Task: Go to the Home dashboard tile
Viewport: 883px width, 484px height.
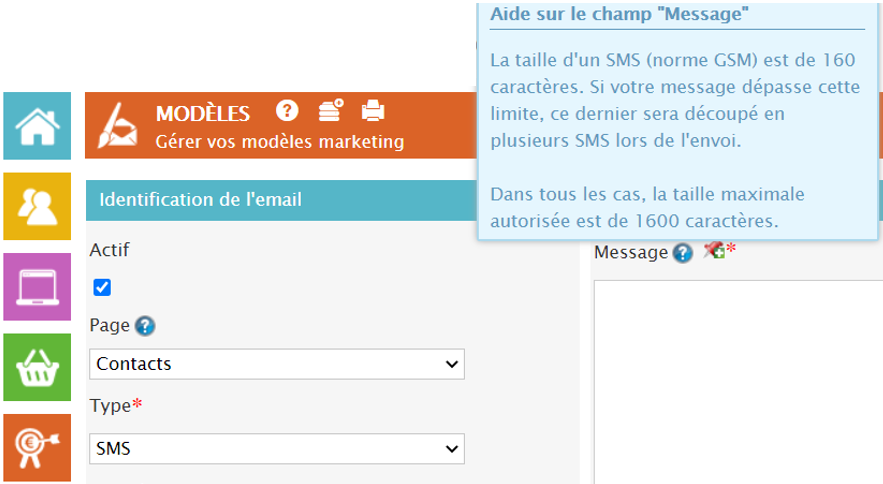Action: pyautogui.click(x=37, y=126)
